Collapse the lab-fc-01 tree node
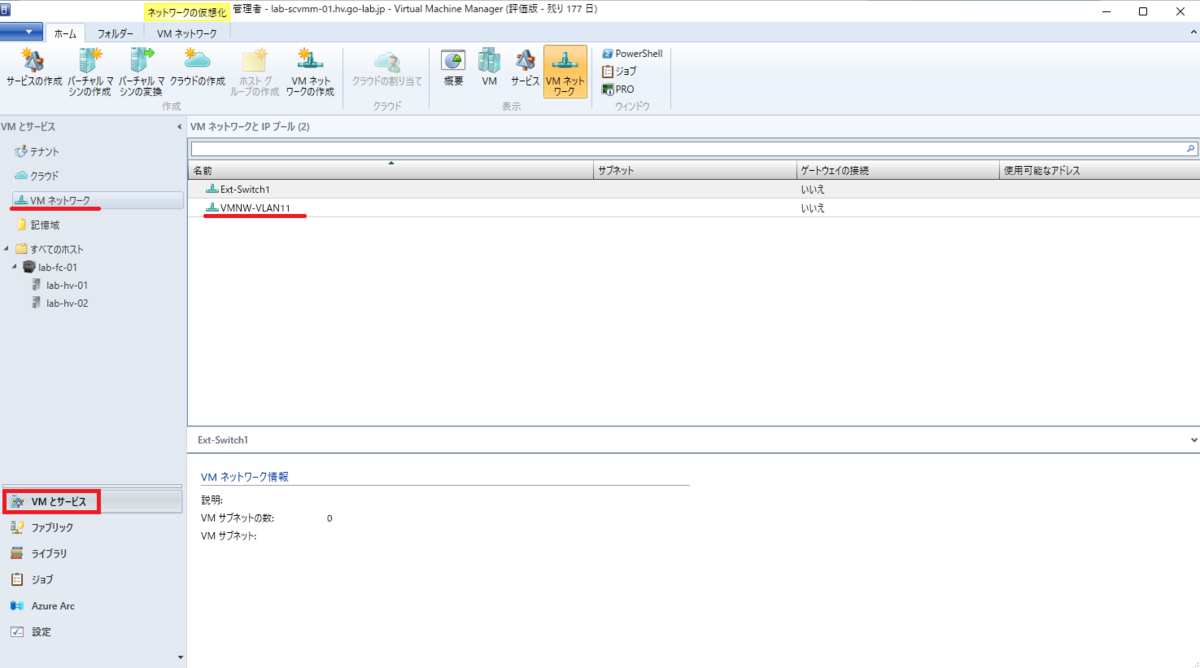This screenshot has height=668, width=1200. pyautogui.click(x=15, y=267)
